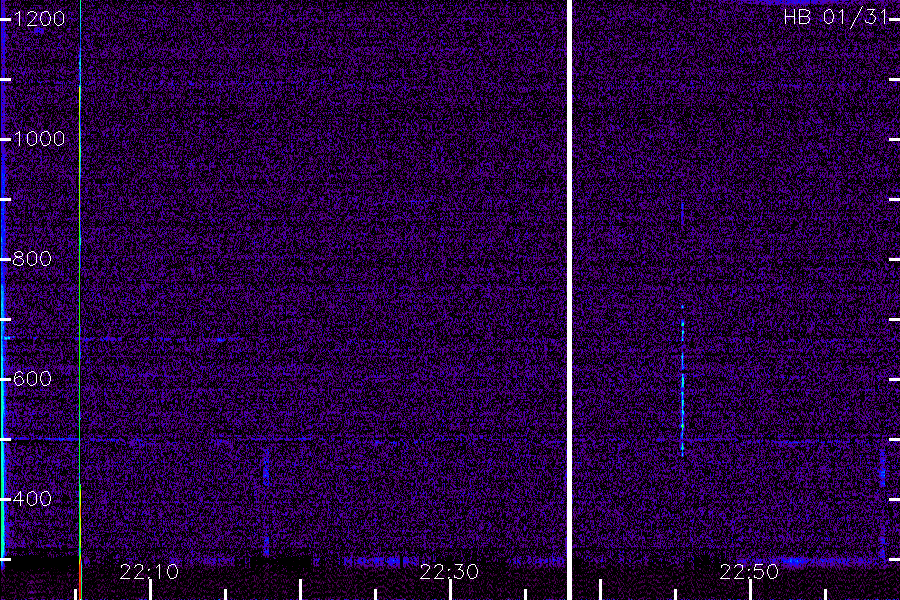Image resolution: width=900 pixels, height=600 pixels.
Task: Click the 600 frequency axis label
Action: 32,379
